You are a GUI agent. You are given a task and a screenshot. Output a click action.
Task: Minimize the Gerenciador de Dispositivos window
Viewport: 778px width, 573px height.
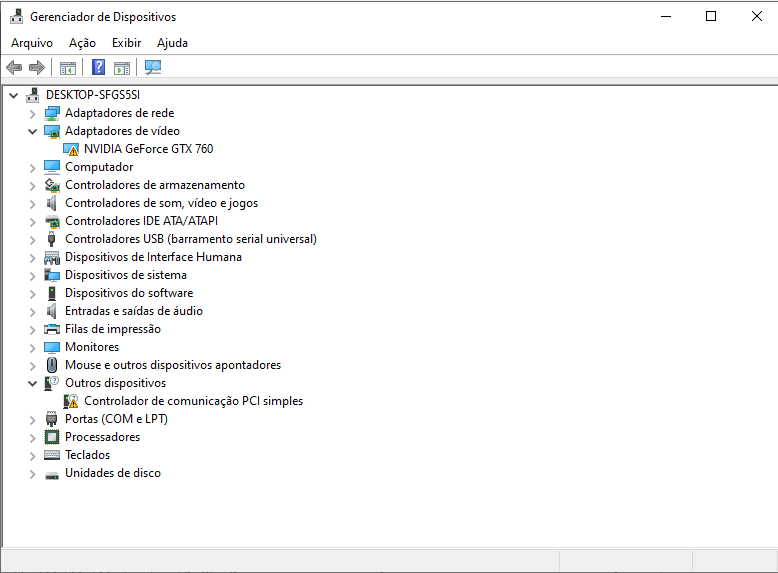(666, 16)
